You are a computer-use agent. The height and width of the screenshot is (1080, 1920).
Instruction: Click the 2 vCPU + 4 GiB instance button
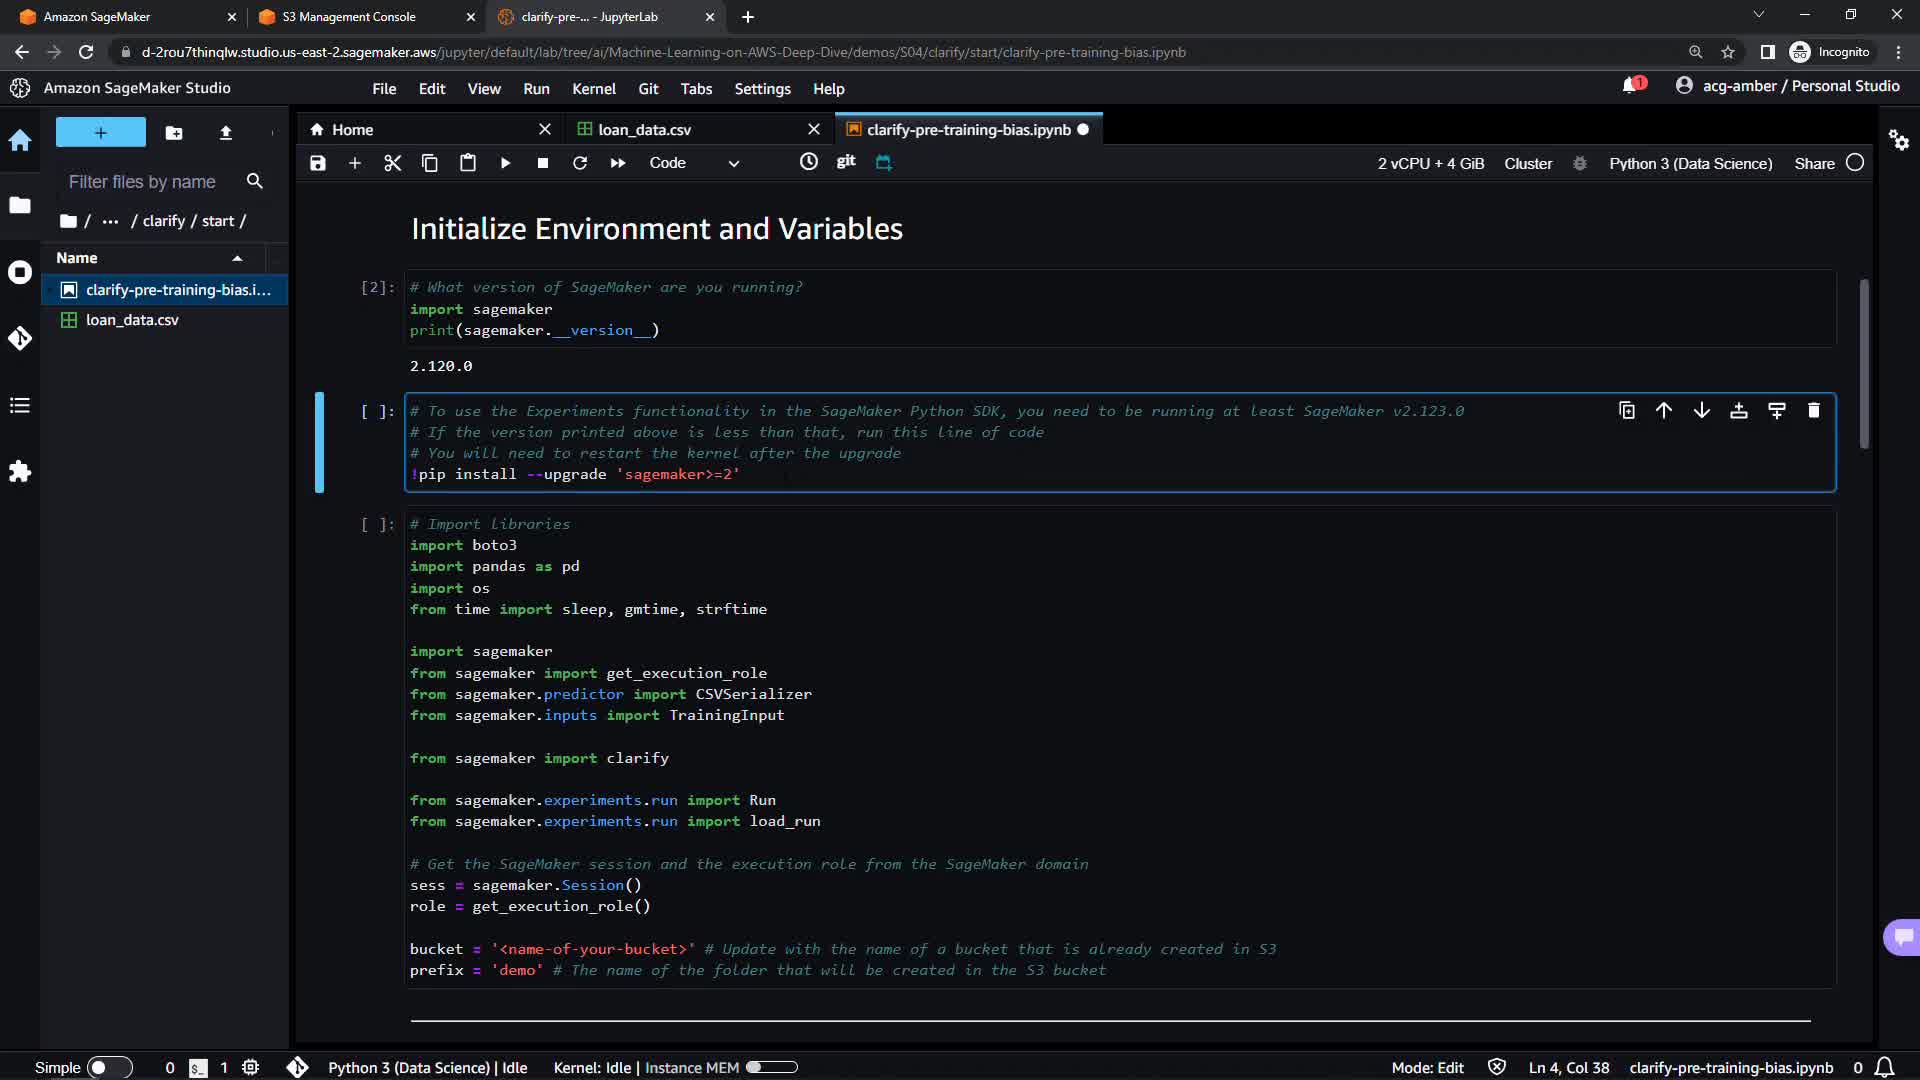(1430, 163)
